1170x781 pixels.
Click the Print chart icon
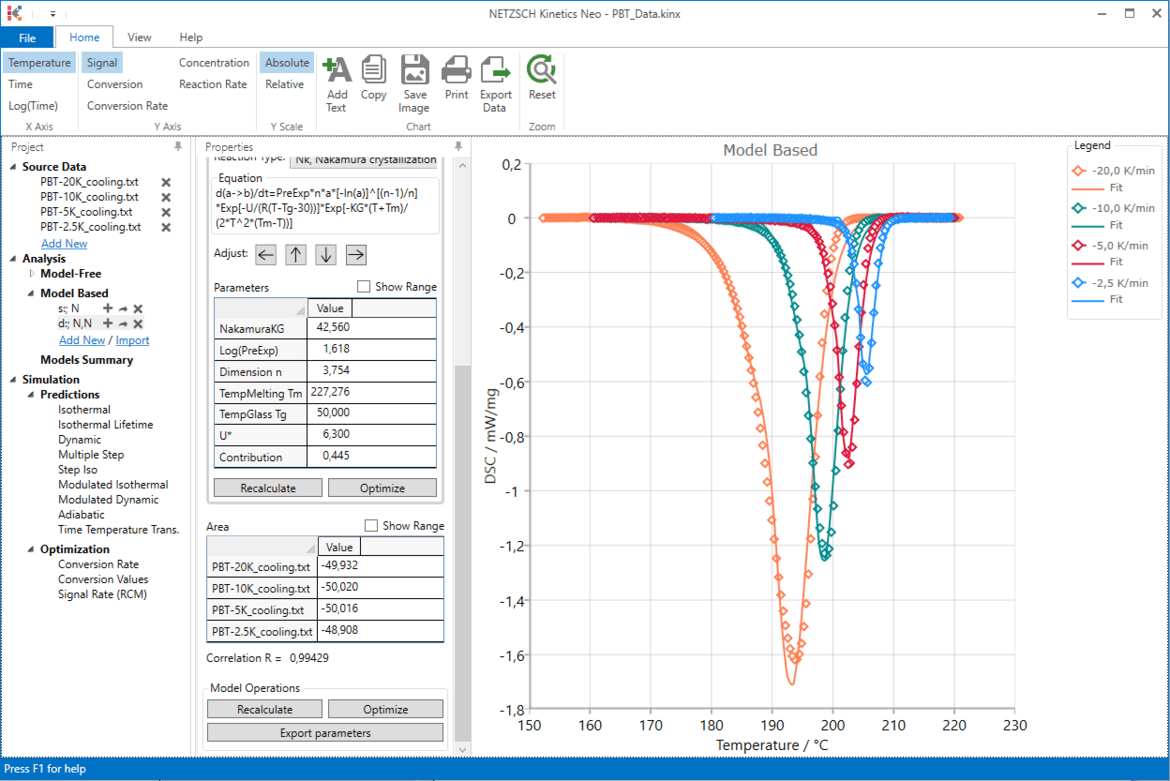click(456, 70)
